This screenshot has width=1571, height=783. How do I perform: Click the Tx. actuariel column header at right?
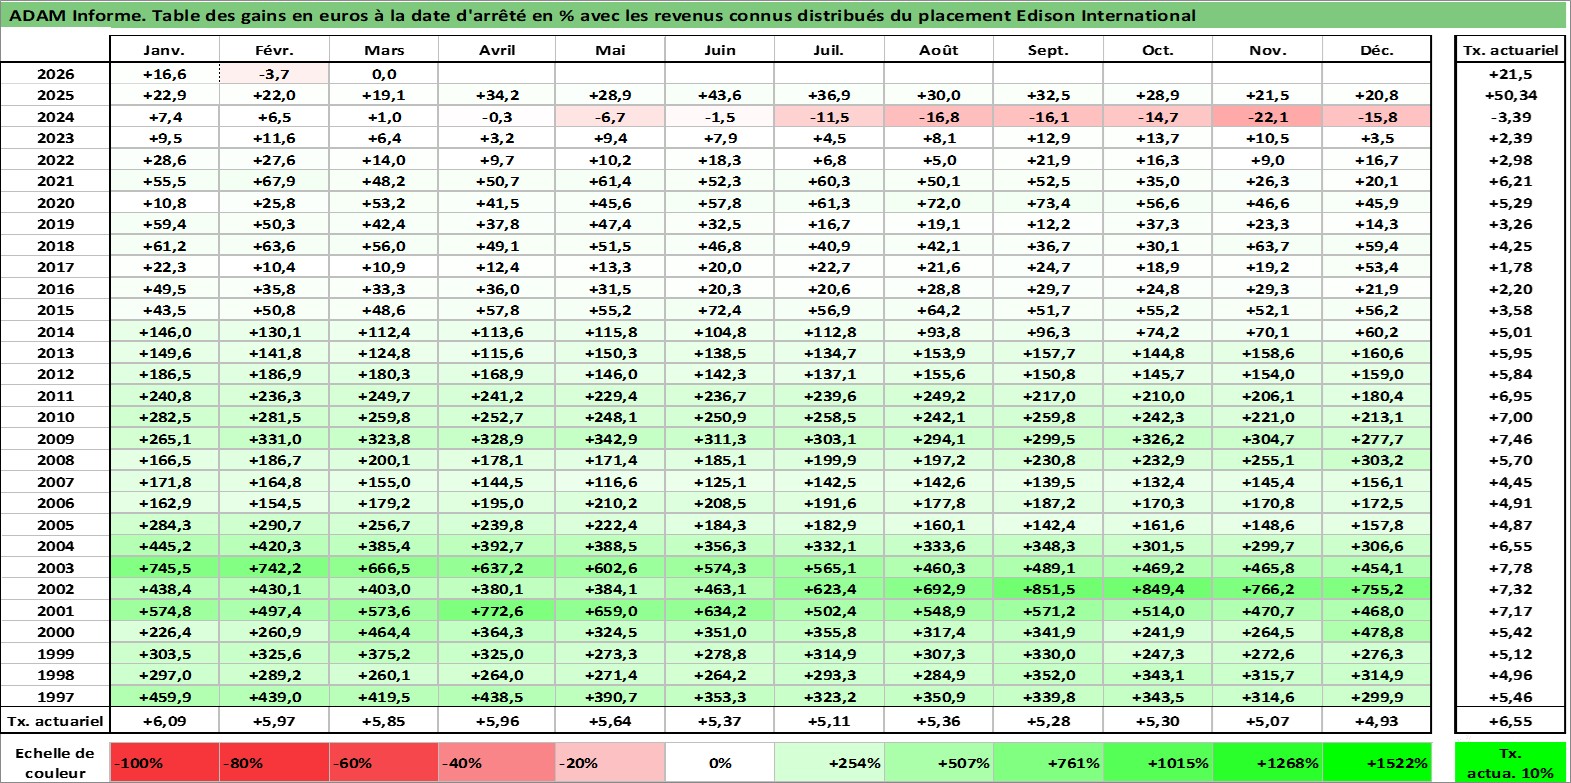pos(1510,50)
